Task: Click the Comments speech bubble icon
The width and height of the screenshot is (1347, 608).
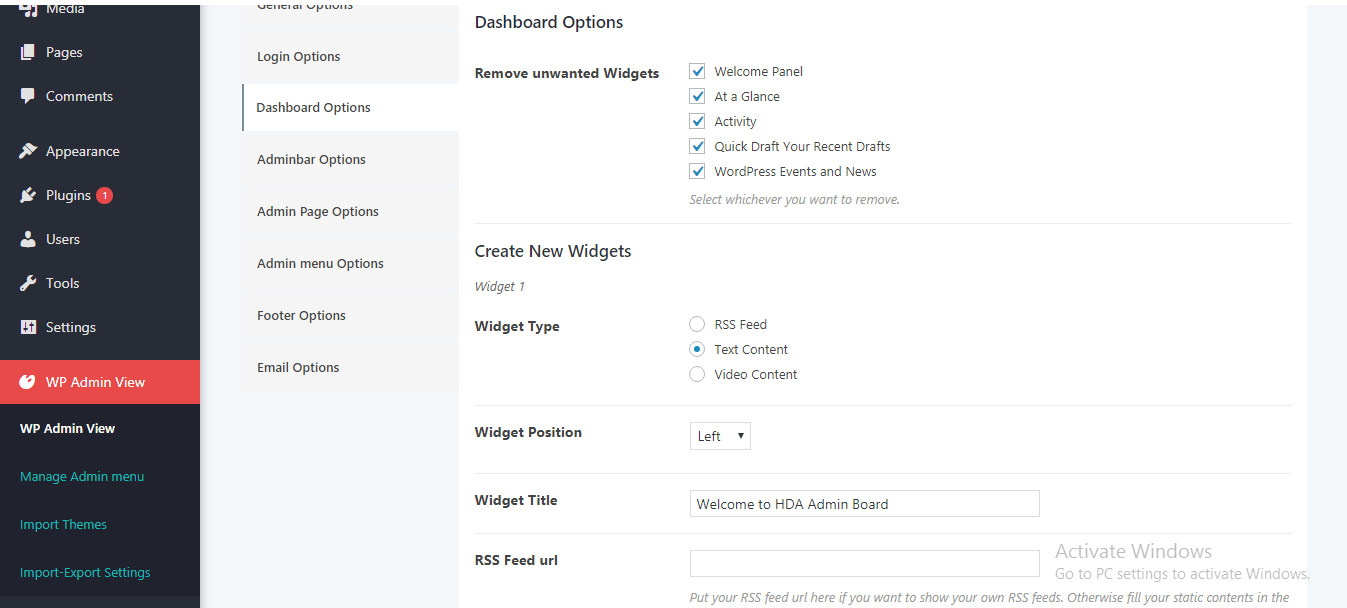Action: pyautogui.click(x=28, y=97)
